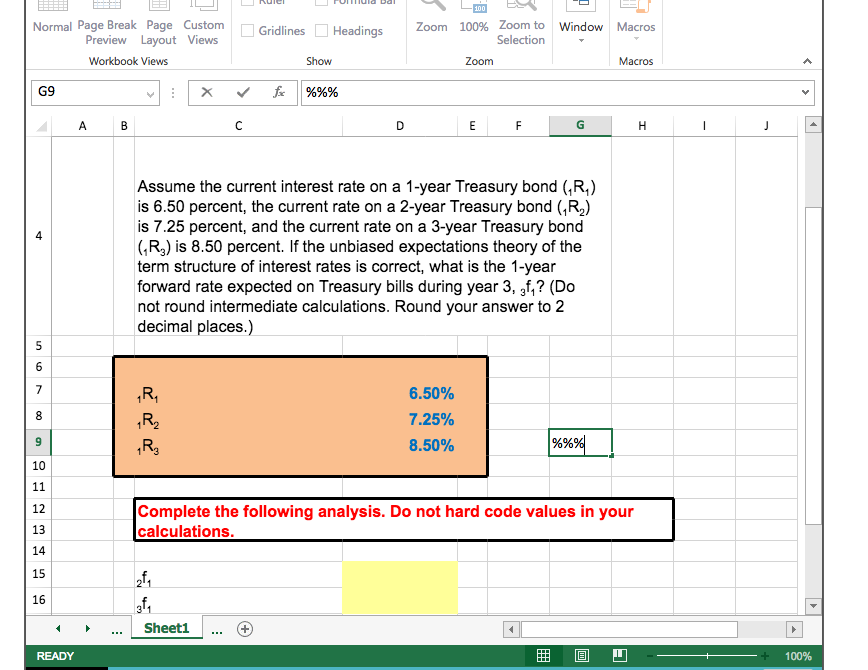The height and width of the screenshot is (670, 868).
Task: Add a new sheet with plus
Action: pyautogui.click(x=245, y=629)
